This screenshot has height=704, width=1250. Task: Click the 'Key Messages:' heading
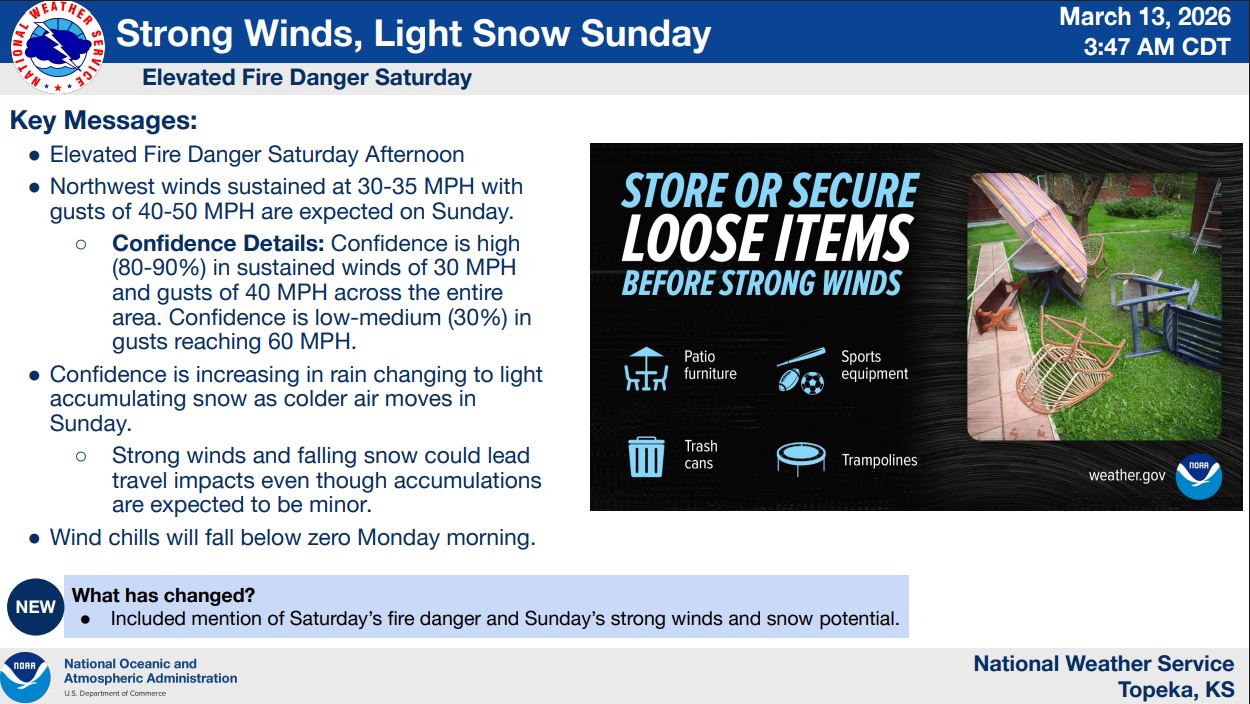click(103, 121)
